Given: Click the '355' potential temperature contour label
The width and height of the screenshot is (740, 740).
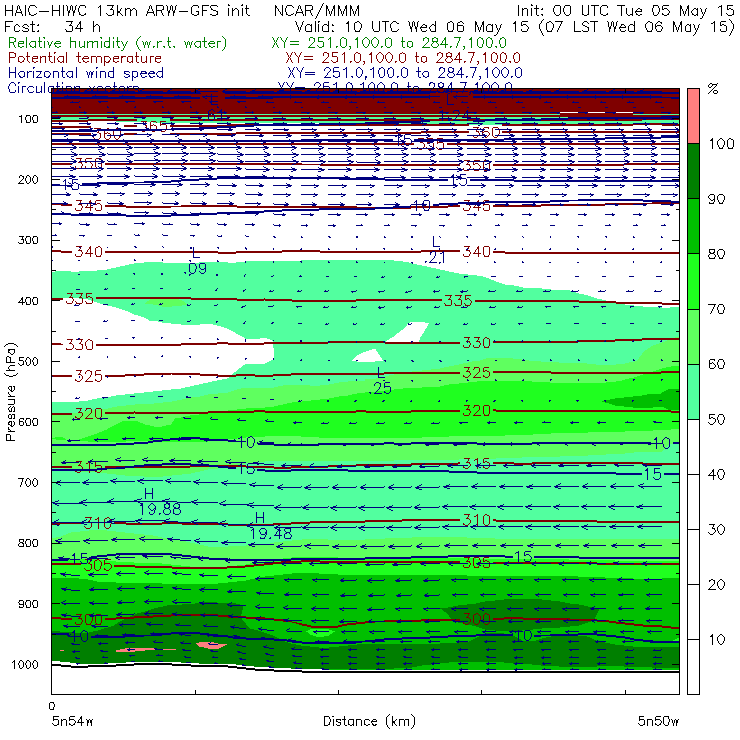Looking at the screenshot, I should (430, 144).
